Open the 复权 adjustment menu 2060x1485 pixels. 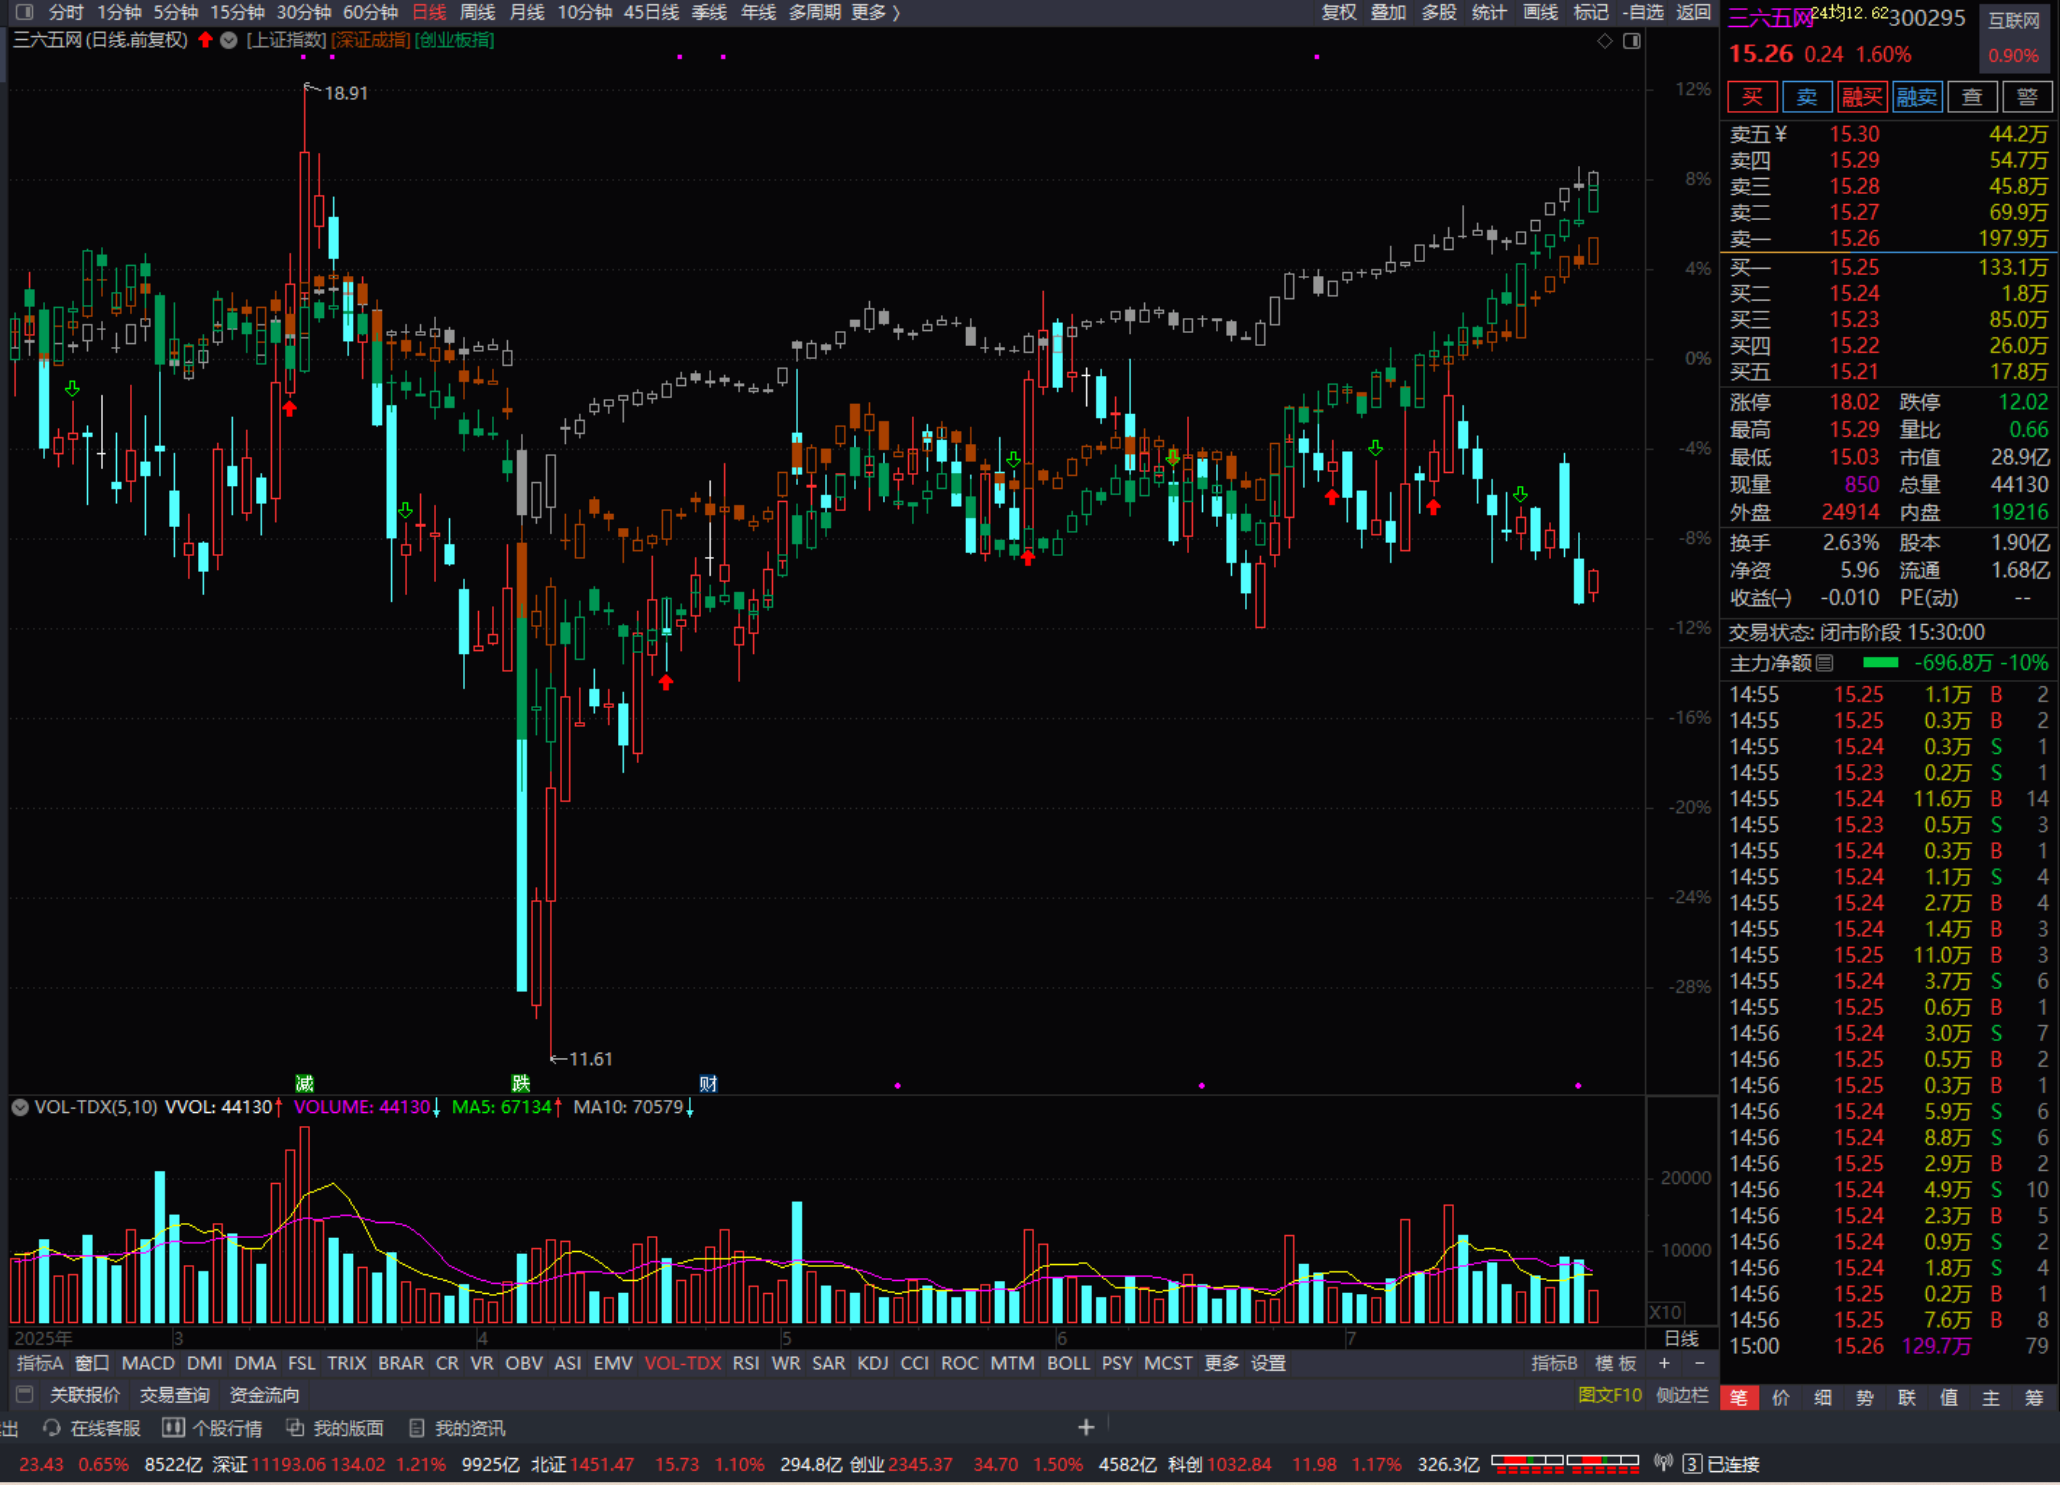pos(1338,12)
